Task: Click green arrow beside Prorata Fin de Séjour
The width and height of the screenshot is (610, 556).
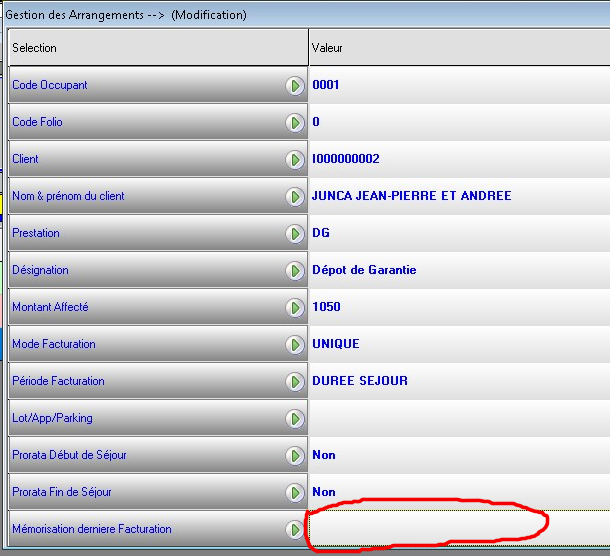Action: pos(295,492)
